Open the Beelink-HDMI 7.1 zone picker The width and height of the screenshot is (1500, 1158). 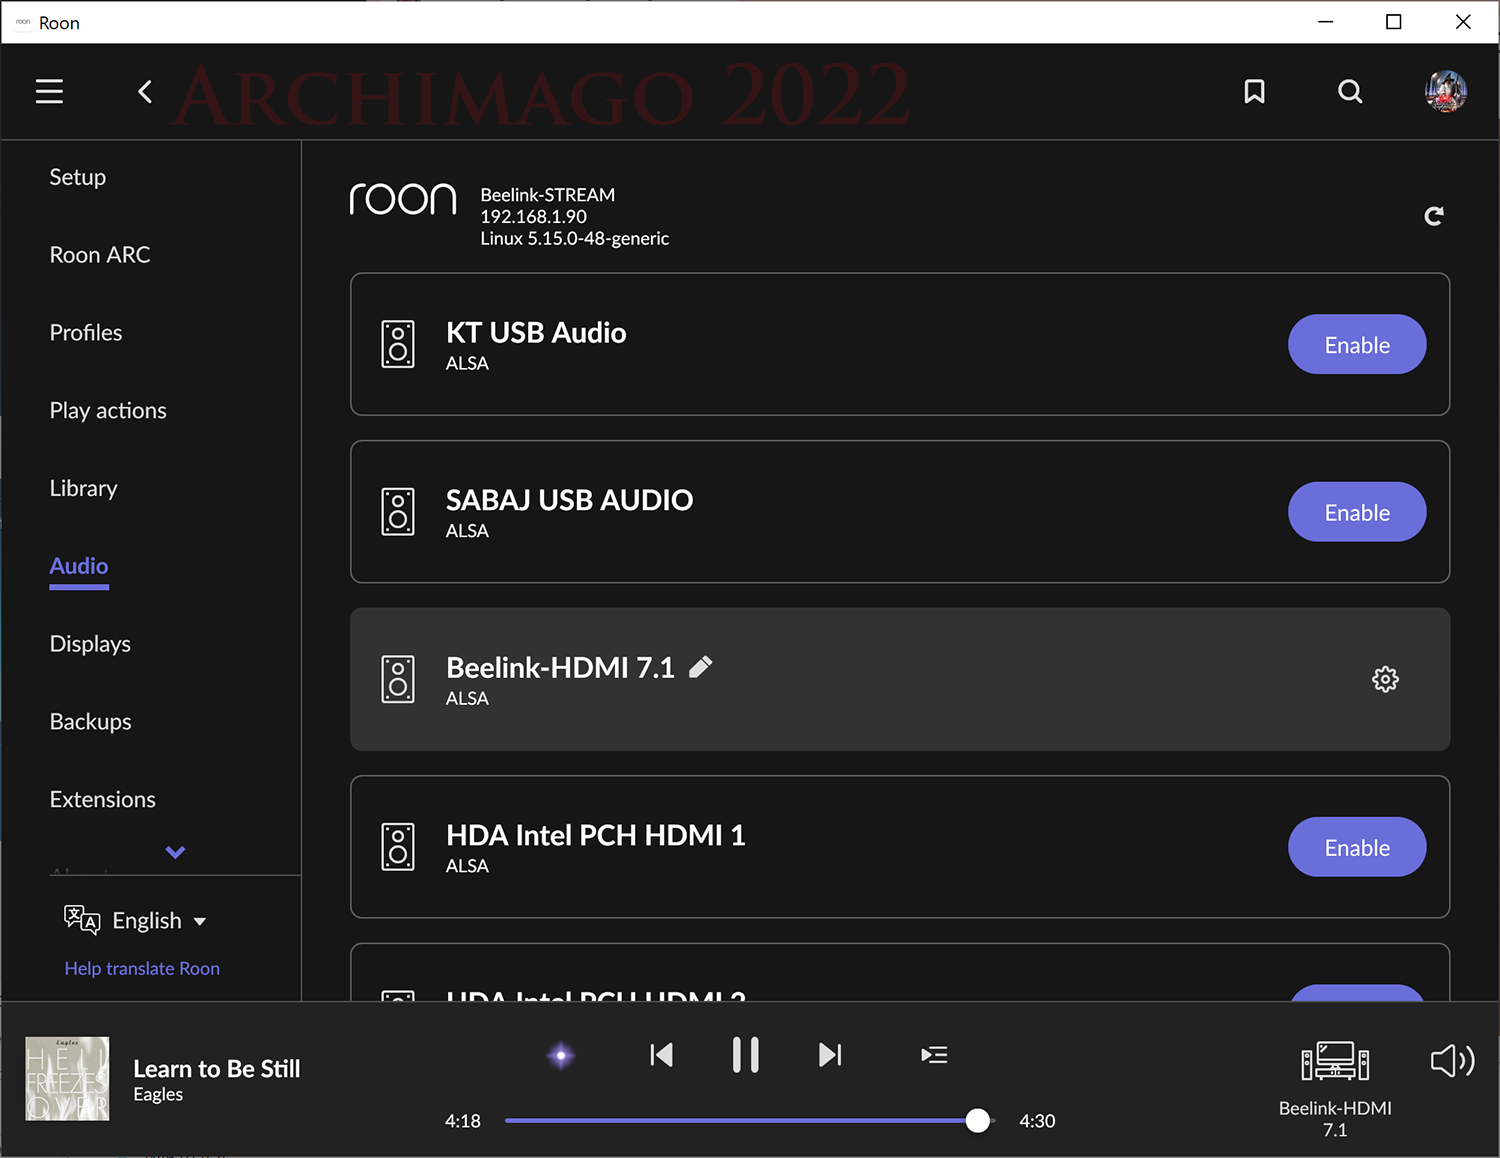tap(1335, 1089)
